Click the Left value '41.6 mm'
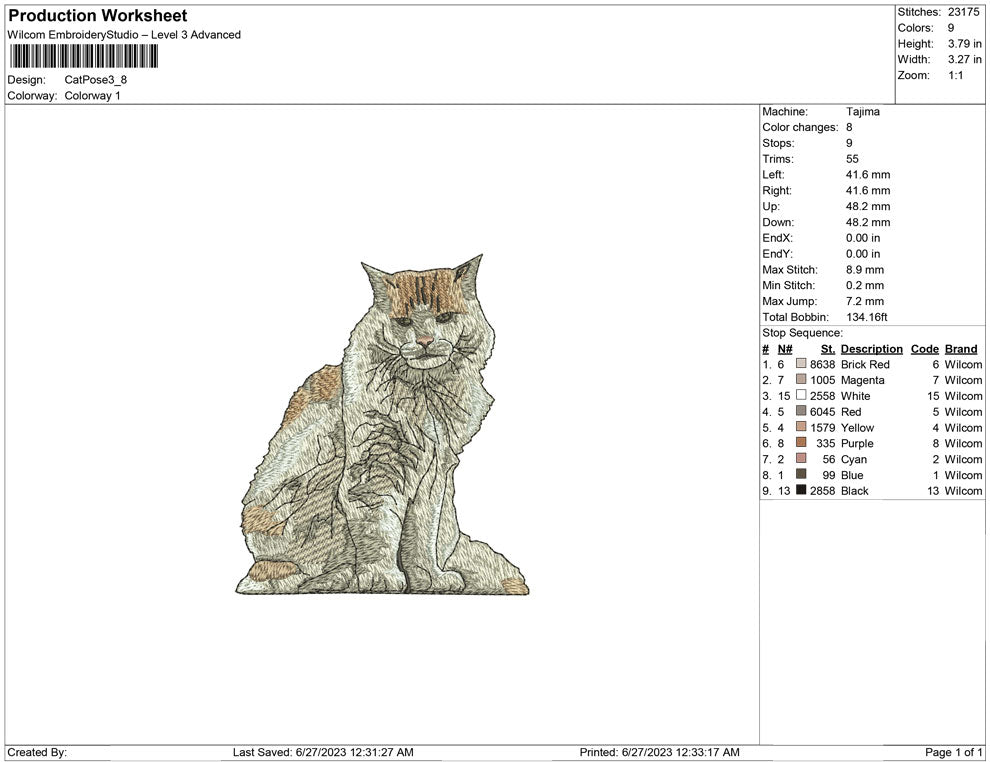This screenshot has height=762, width=990. pyautogui.click(x=868, y=175)
